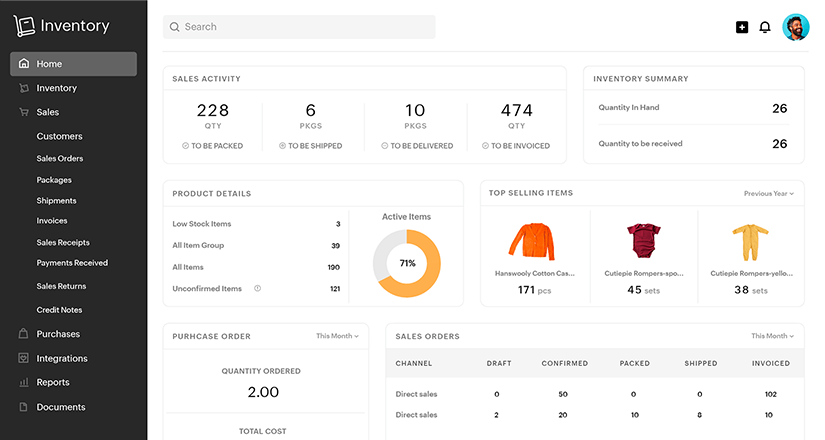Click the orange Active Items donut chart

407,263
